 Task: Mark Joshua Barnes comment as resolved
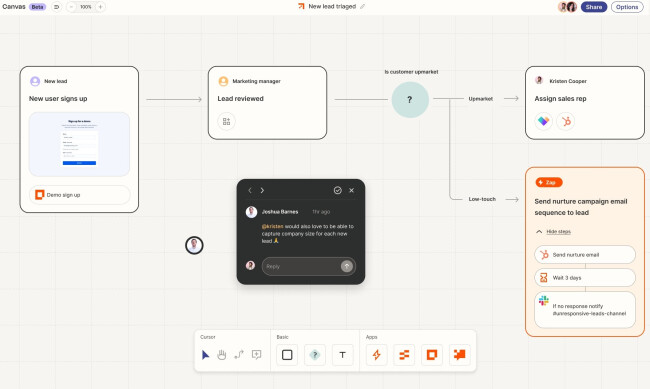(337, 190)
